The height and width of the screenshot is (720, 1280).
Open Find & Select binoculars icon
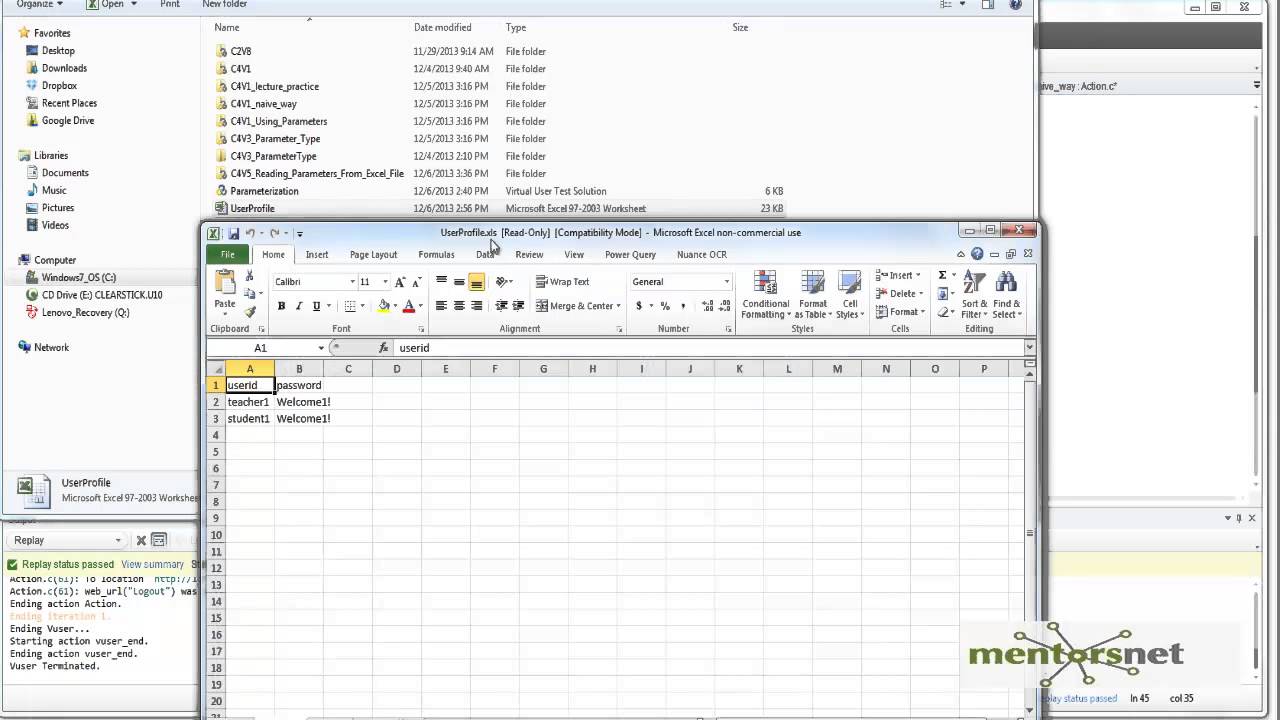point(1007,295)
